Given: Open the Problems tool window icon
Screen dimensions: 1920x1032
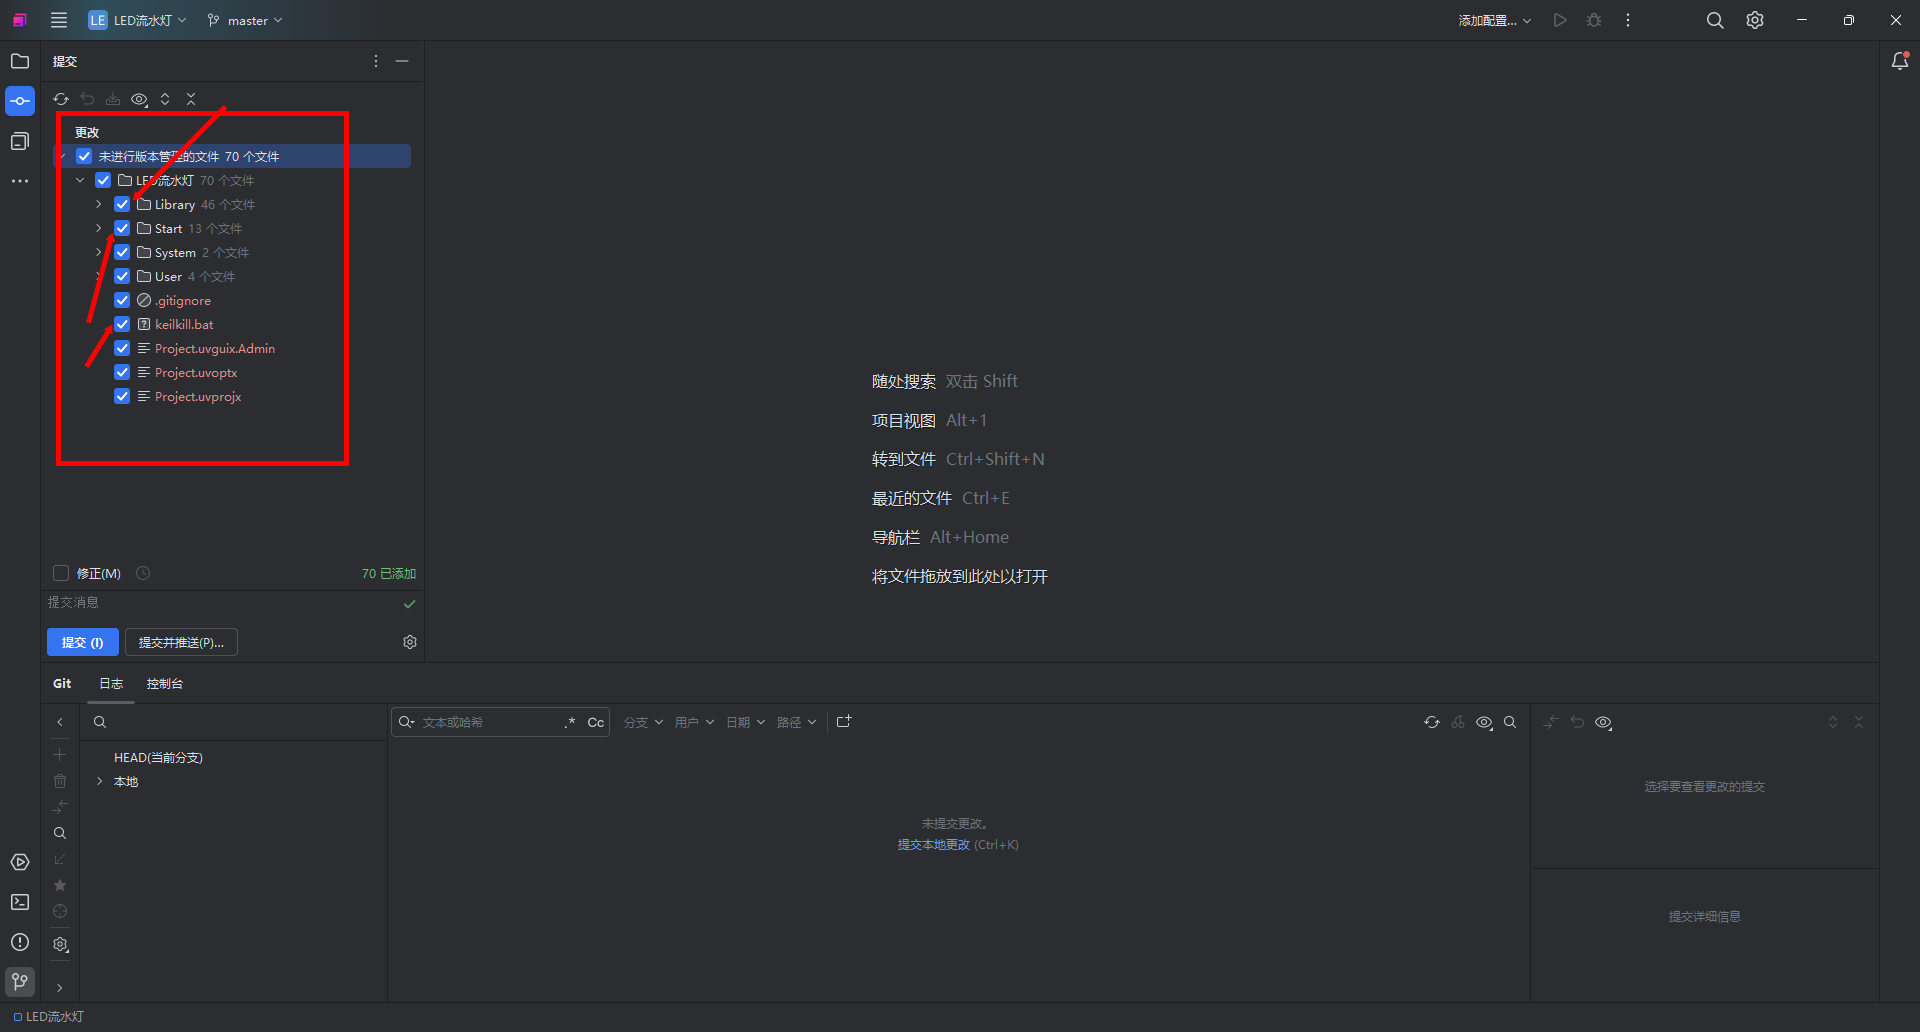Looking at the screenshot, I should point(20,942).
